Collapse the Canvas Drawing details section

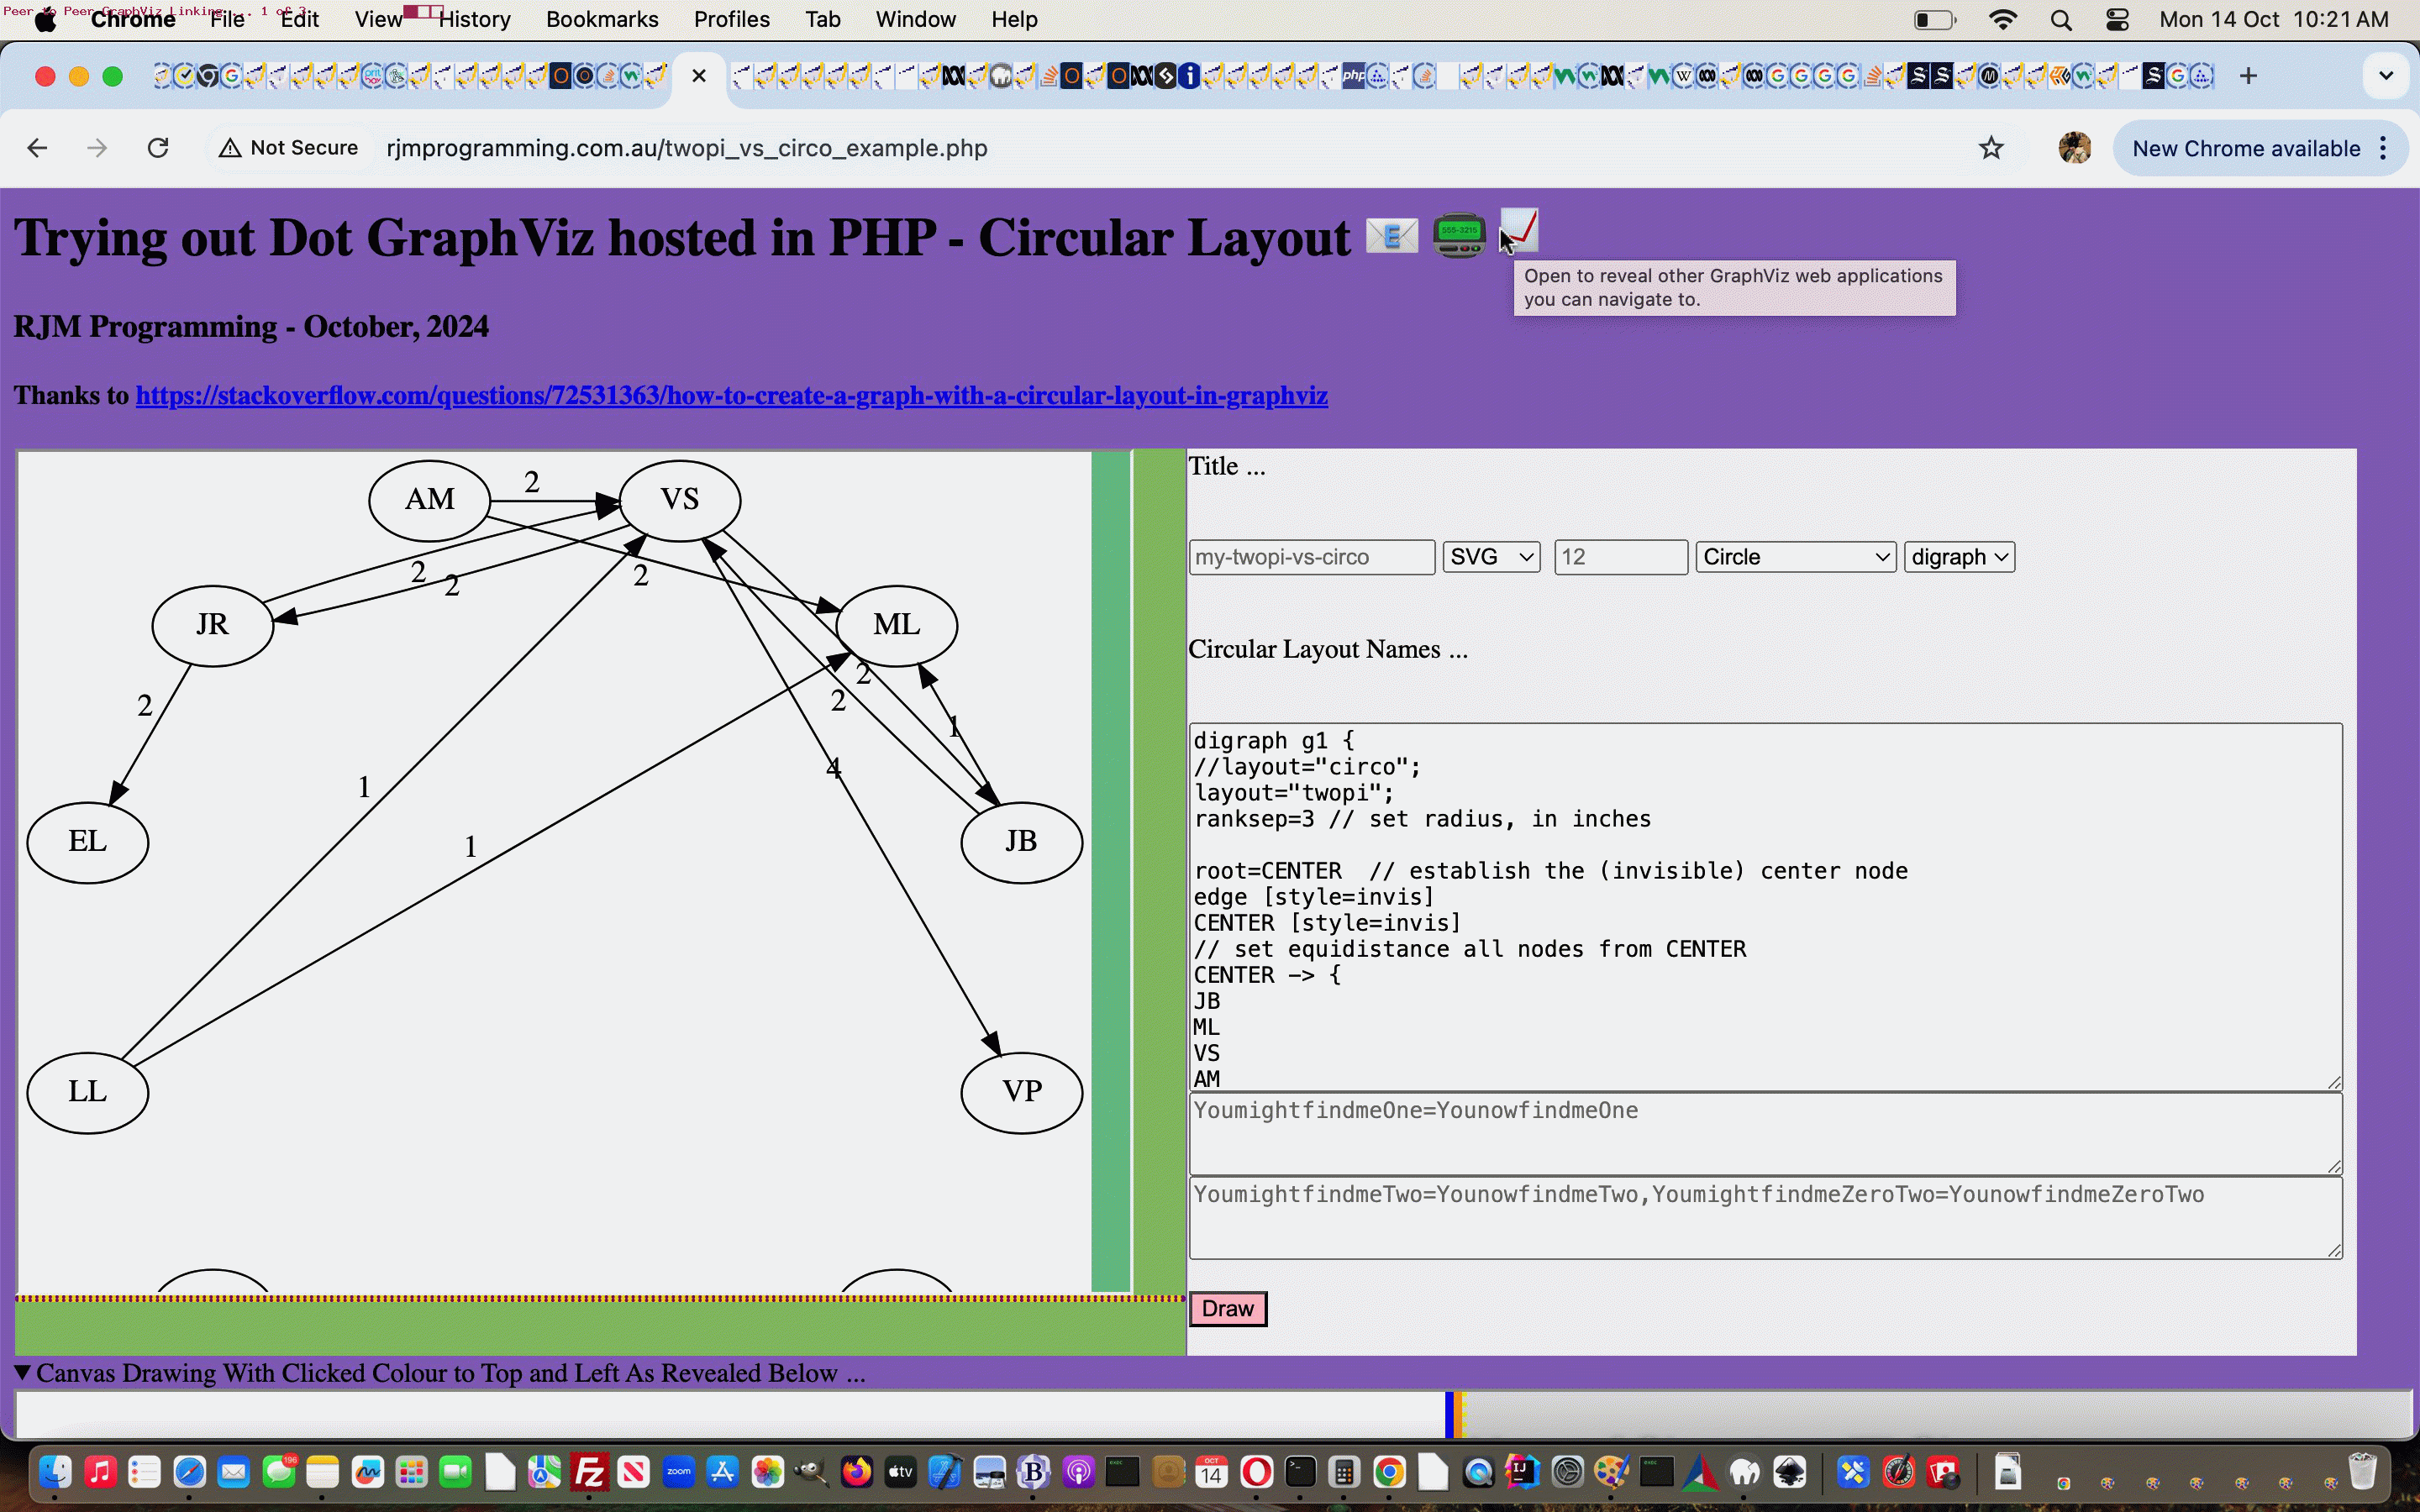(23, 1373)
